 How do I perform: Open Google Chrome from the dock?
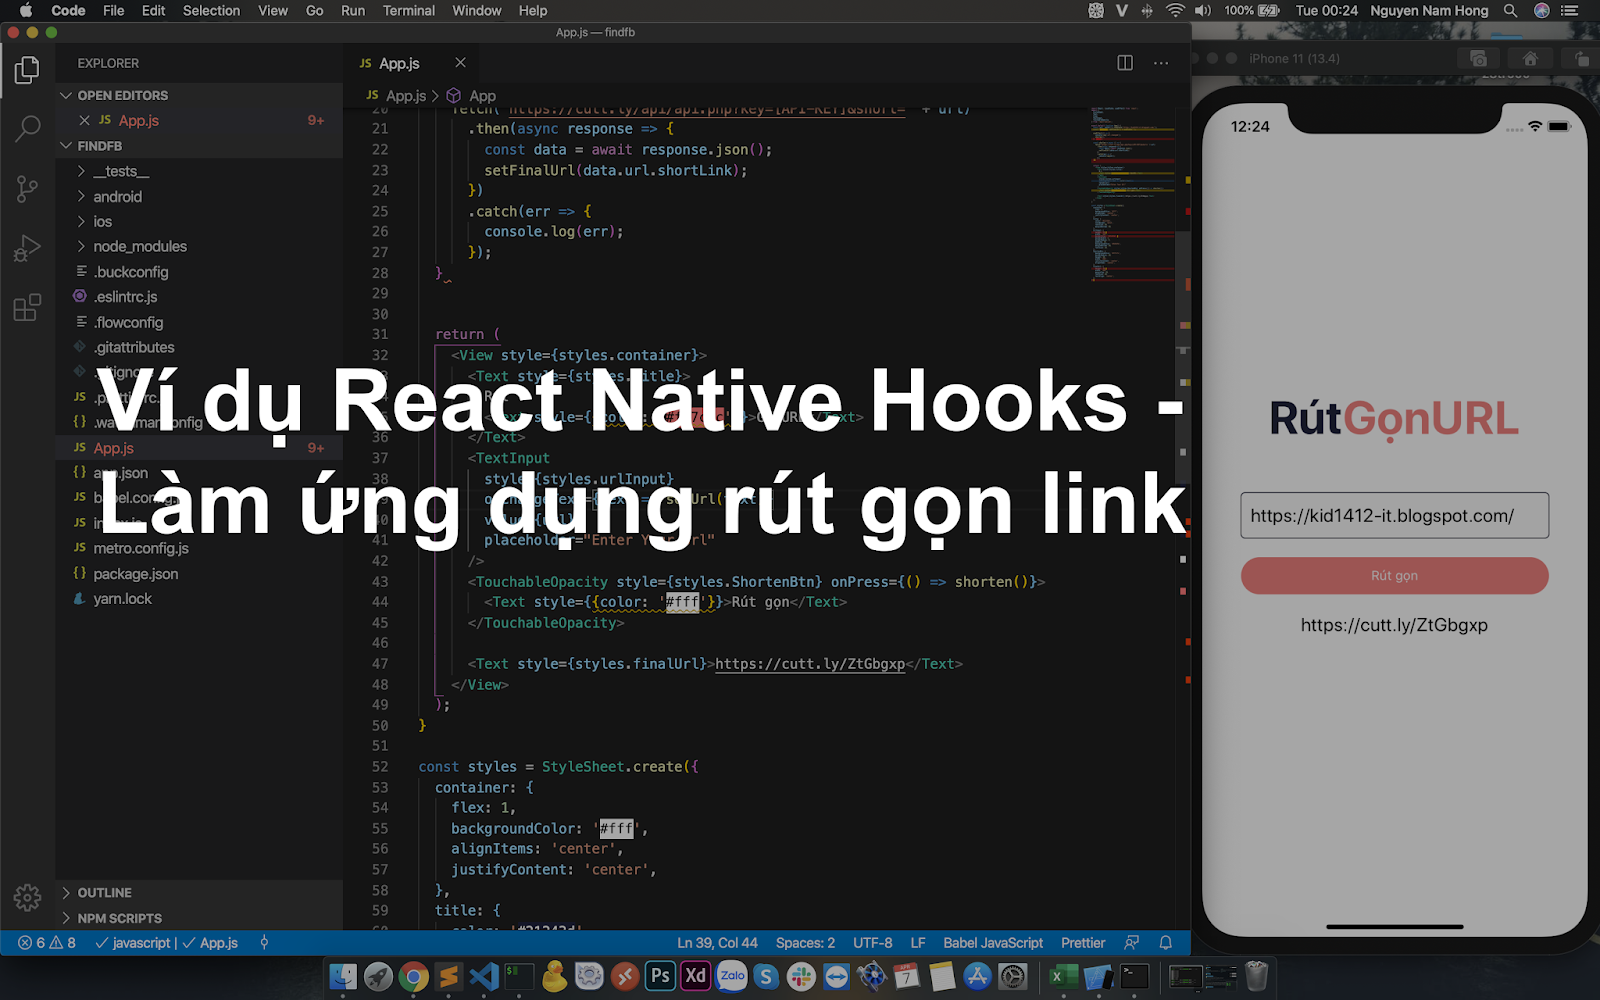point(413,976)
